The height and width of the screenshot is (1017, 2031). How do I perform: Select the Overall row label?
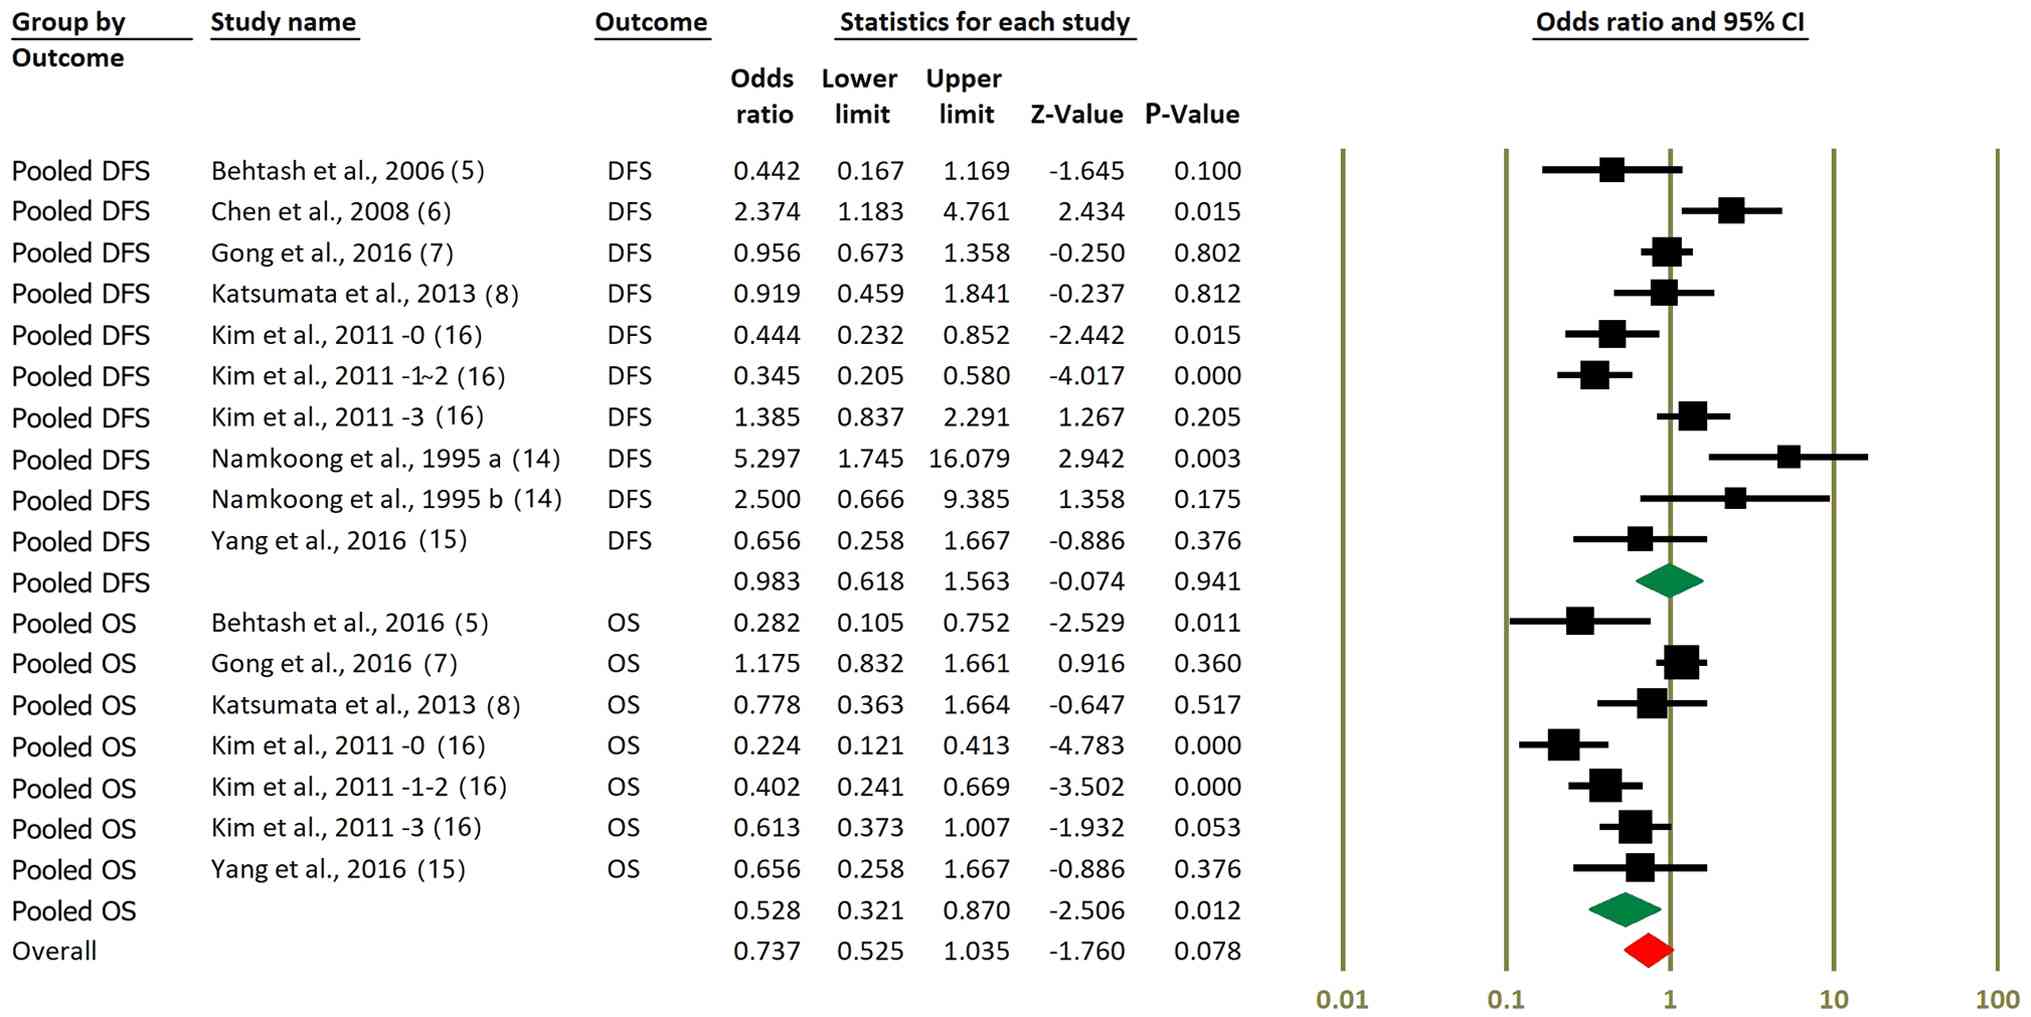coord(54,951)
